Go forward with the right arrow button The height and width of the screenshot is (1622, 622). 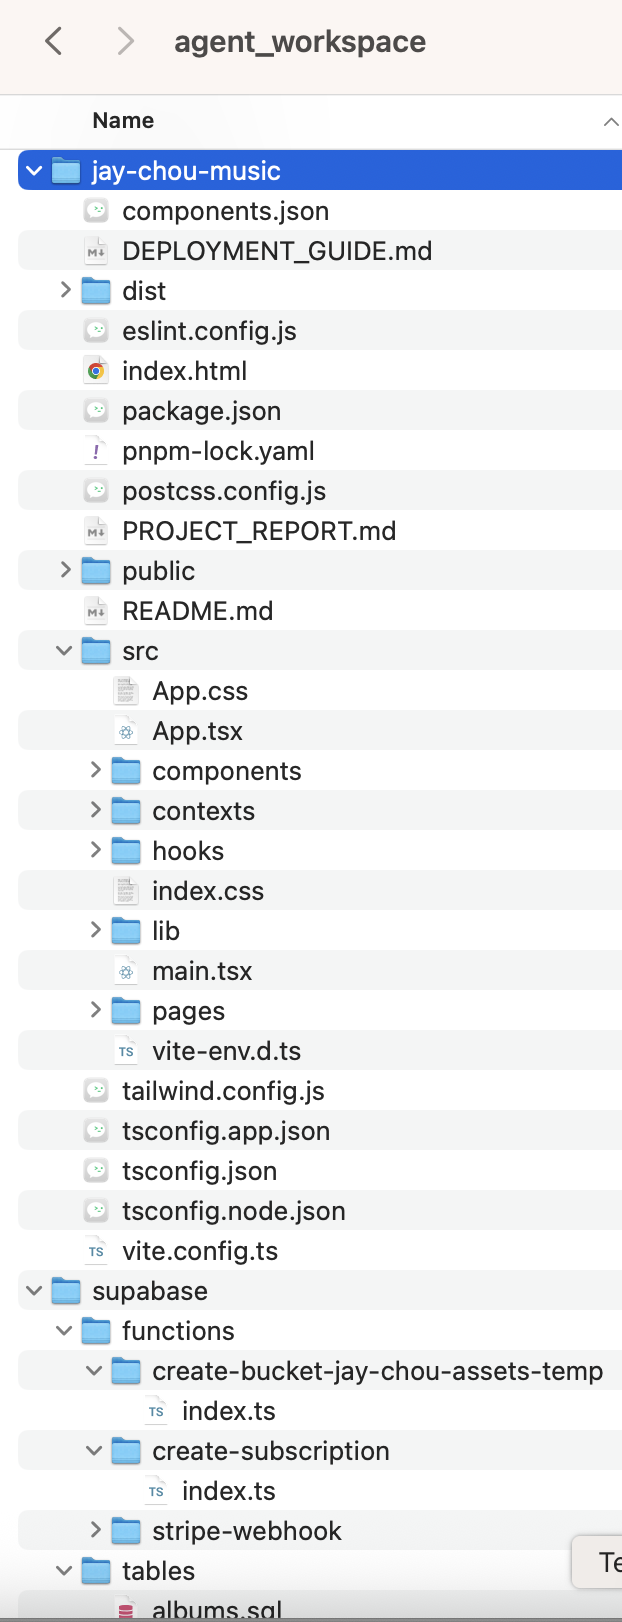(x=125, y=41)
